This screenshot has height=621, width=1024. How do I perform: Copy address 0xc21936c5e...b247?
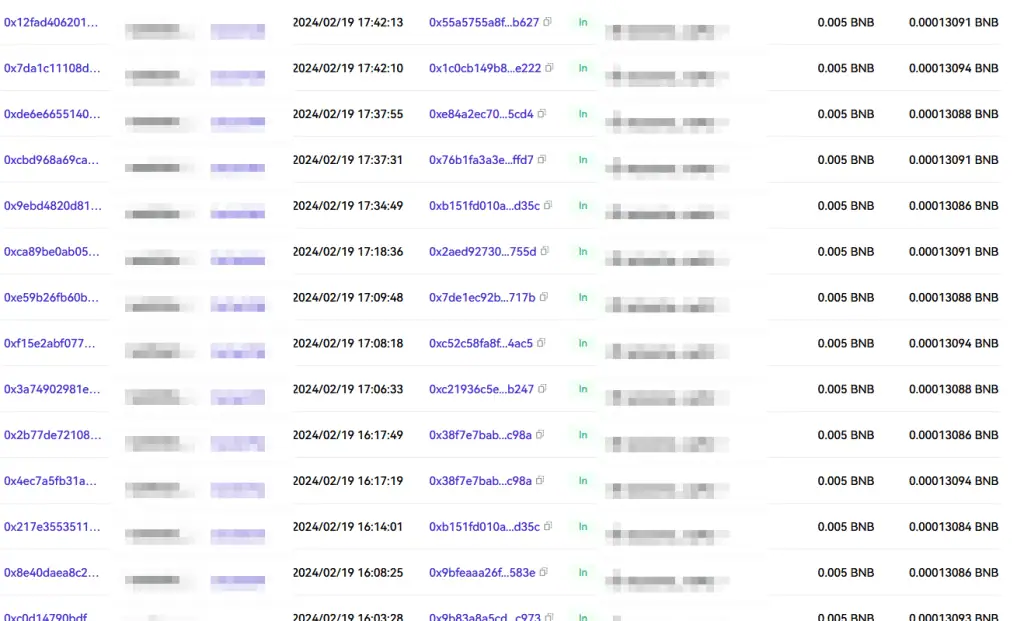click(543, 390)
